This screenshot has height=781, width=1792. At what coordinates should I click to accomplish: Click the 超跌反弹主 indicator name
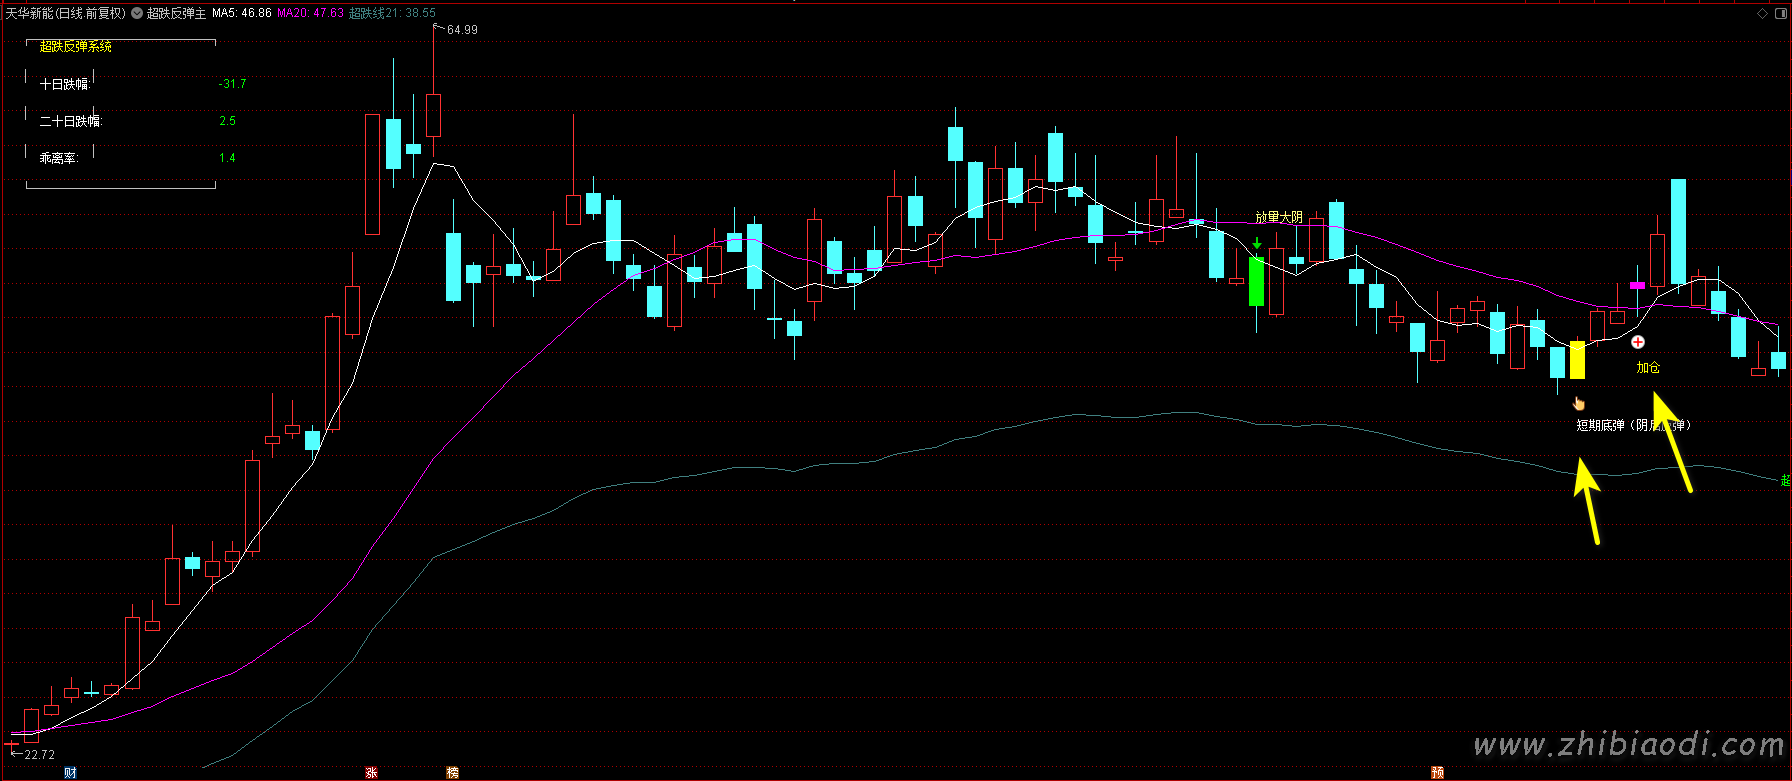tap(176, 13)
